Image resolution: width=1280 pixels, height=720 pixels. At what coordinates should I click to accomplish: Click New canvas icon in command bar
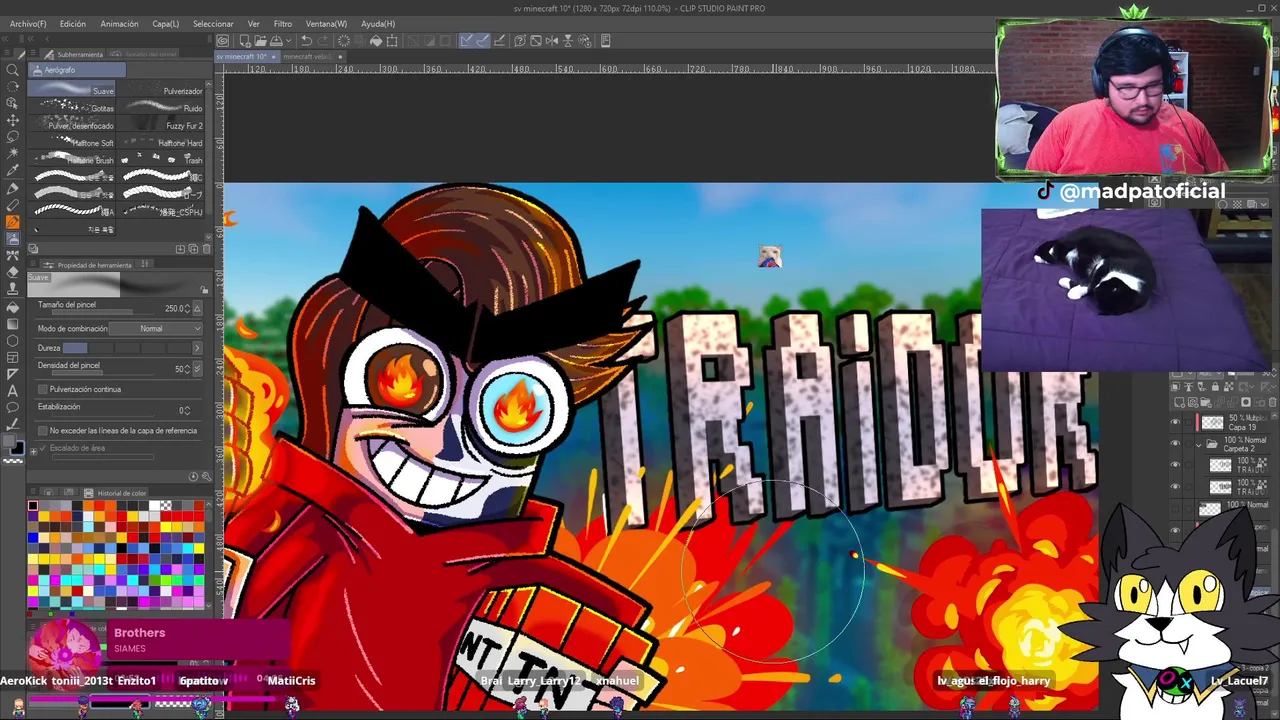tap(243, 41)
